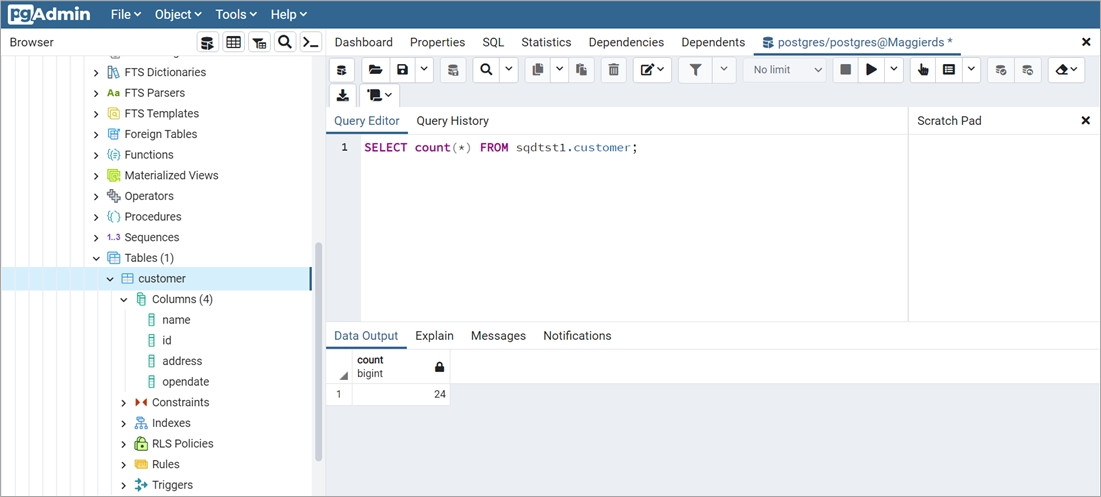Click the Copy rows icon
Screen dimensions: 1101x497
(x=538, y=69)
